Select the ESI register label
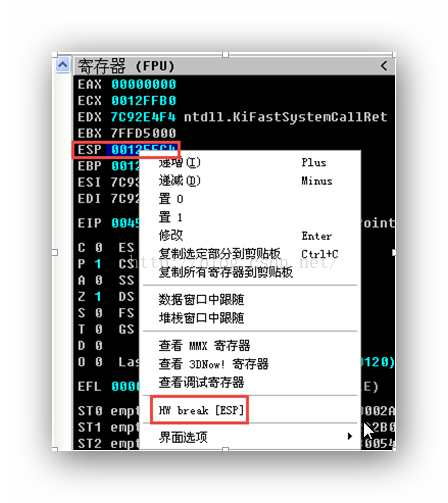The height and width of the screenshot is (503, 448). click(x=89, y=182)
